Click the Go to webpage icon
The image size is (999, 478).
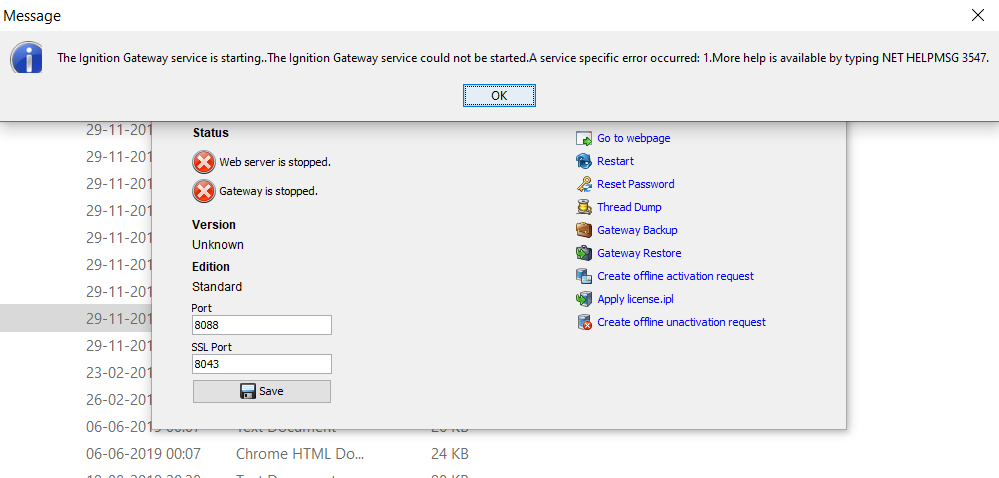tap(584, 138)
